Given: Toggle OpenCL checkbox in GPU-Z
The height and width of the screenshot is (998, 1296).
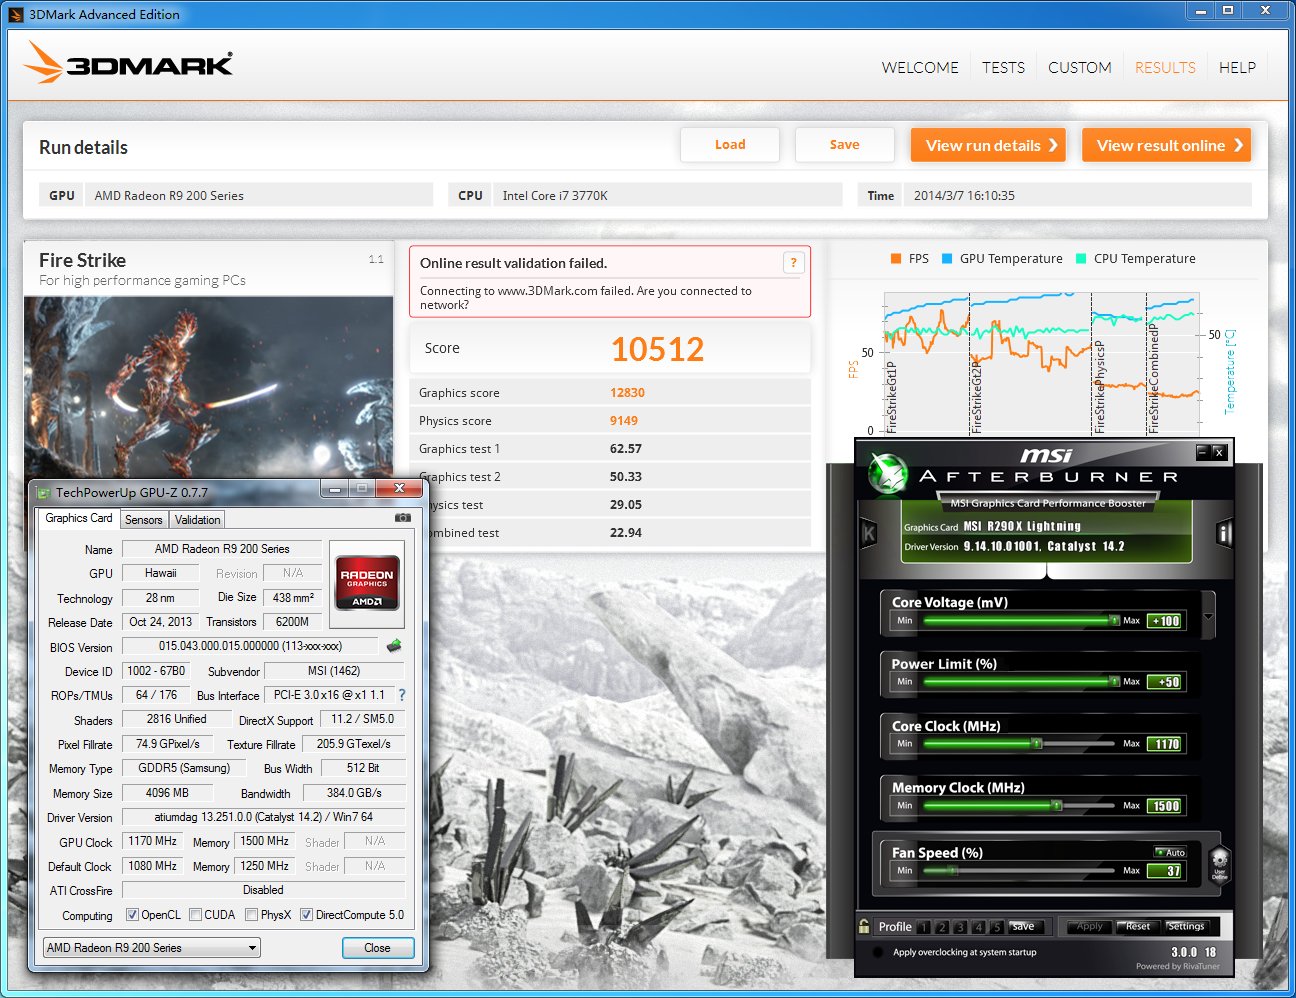Looking at the screenshot, I should 132,915.
